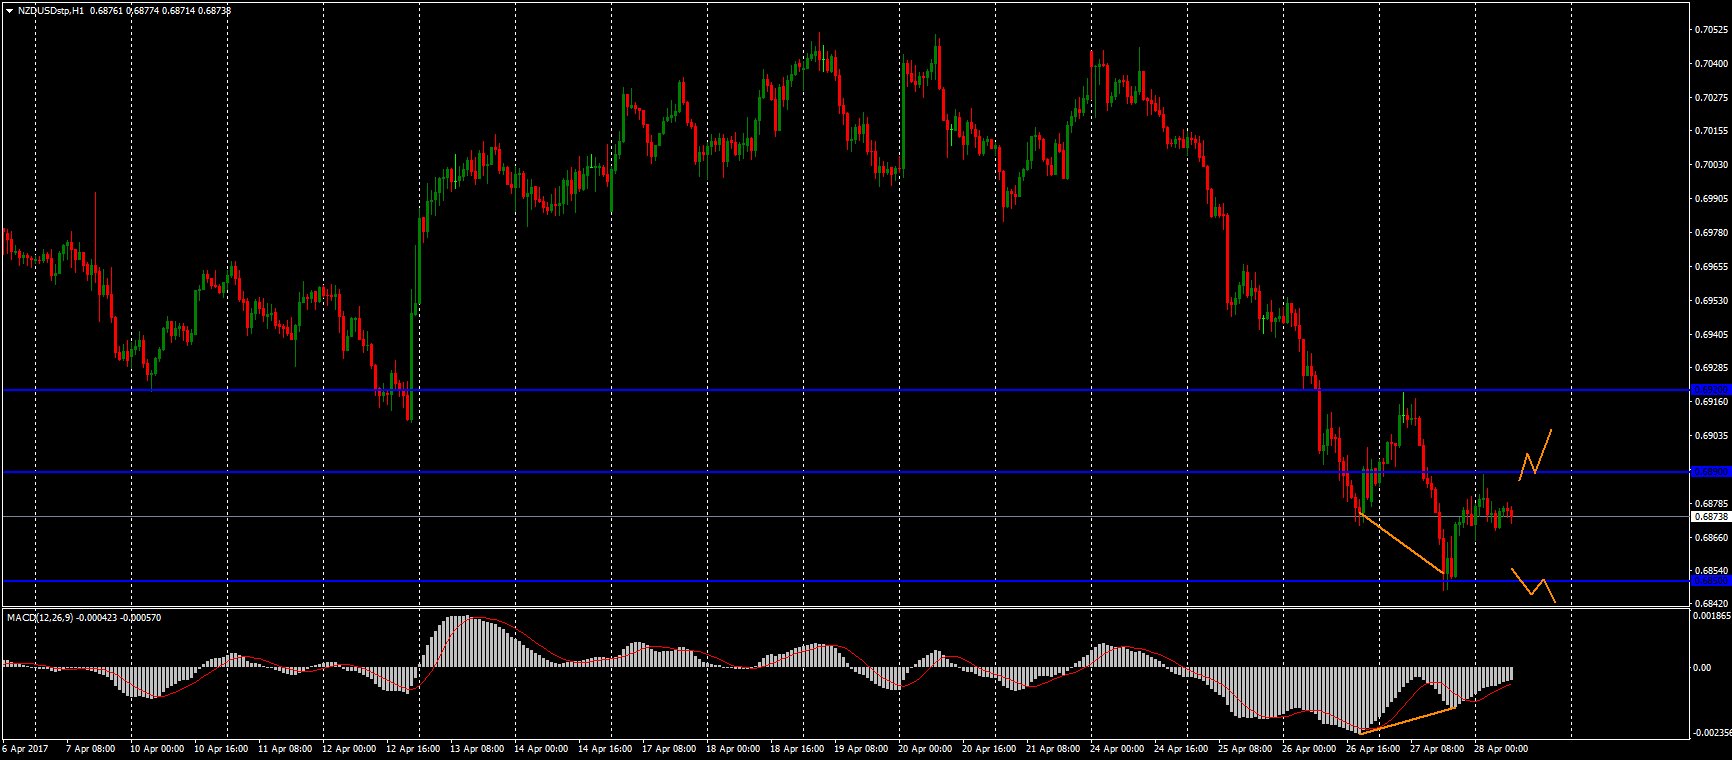Viewport: 1732px width, 760px height.
Task: Click the gray MACD histogram bars
Action: pos(460,642)
